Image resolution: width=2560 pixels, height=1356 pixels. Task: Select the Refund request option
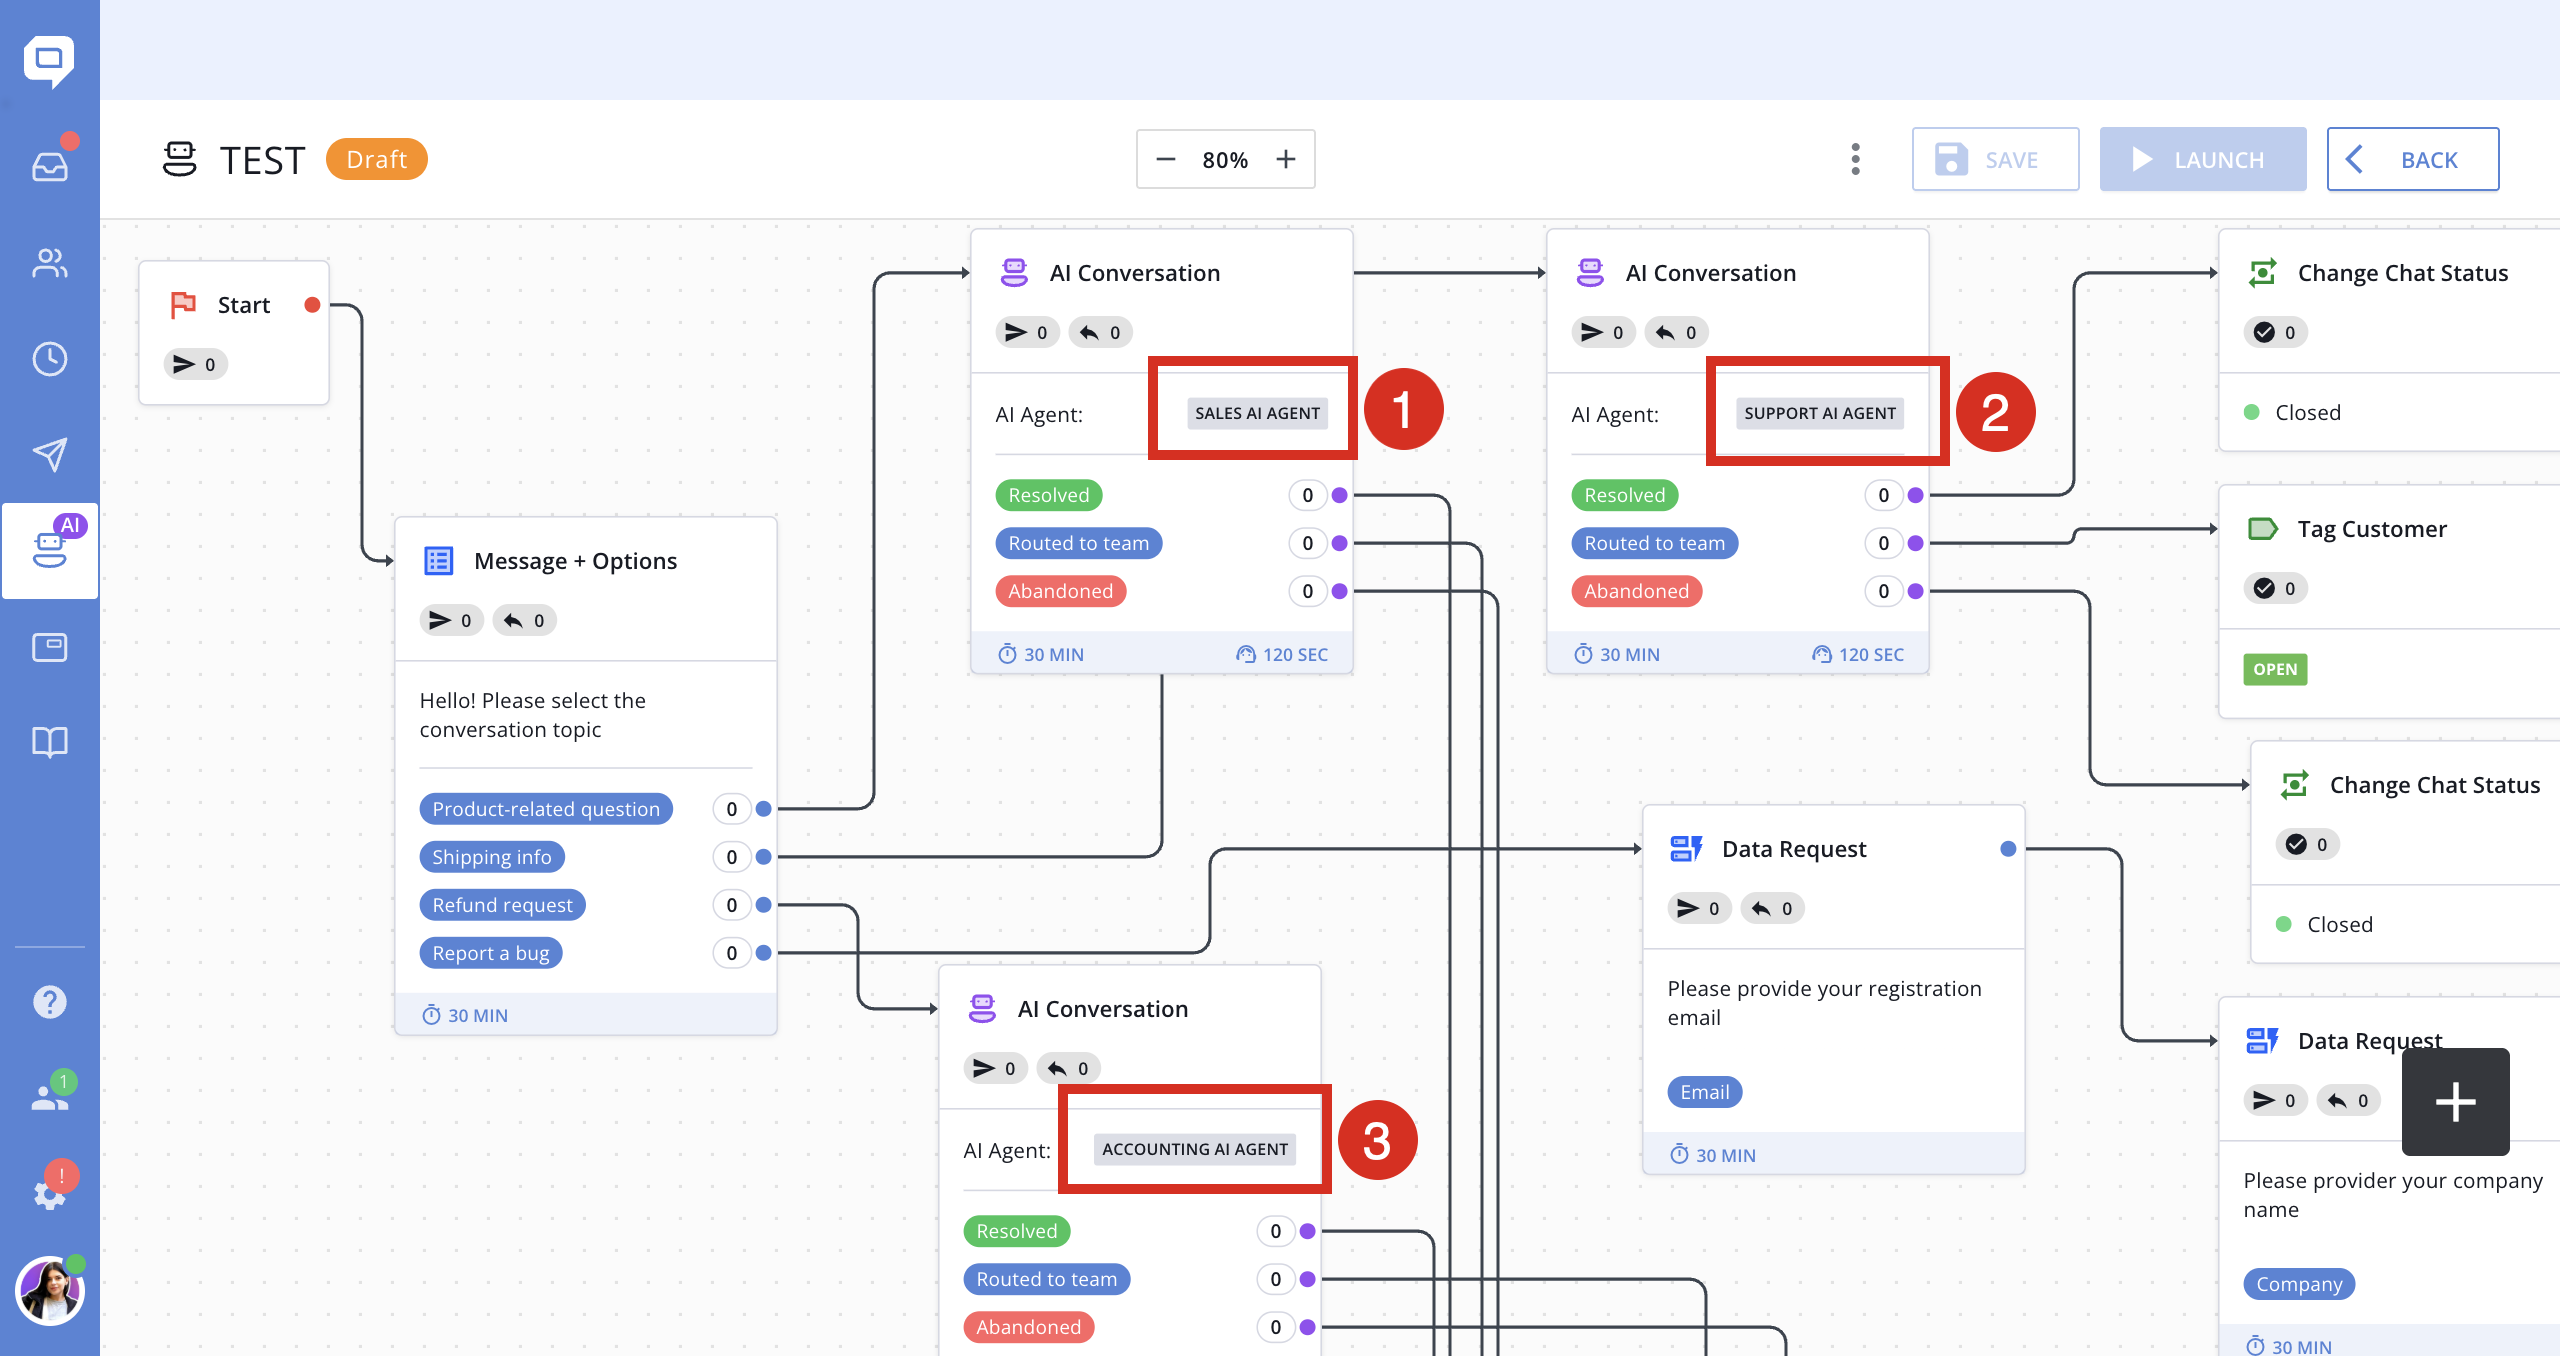(x=502, y=905)
